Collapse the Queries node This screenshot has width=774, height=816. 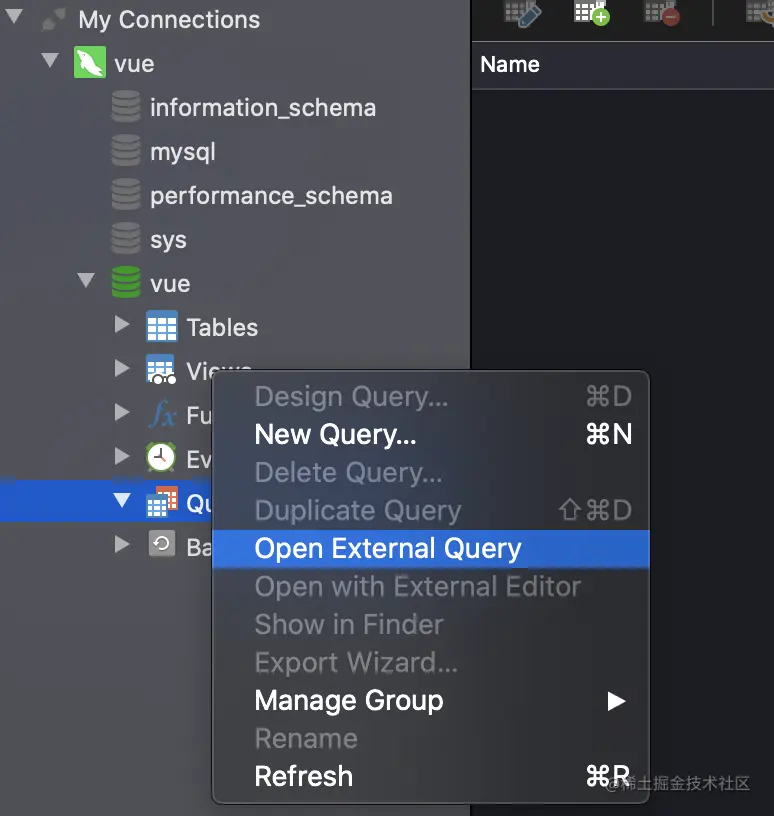[x=122, y=500]
